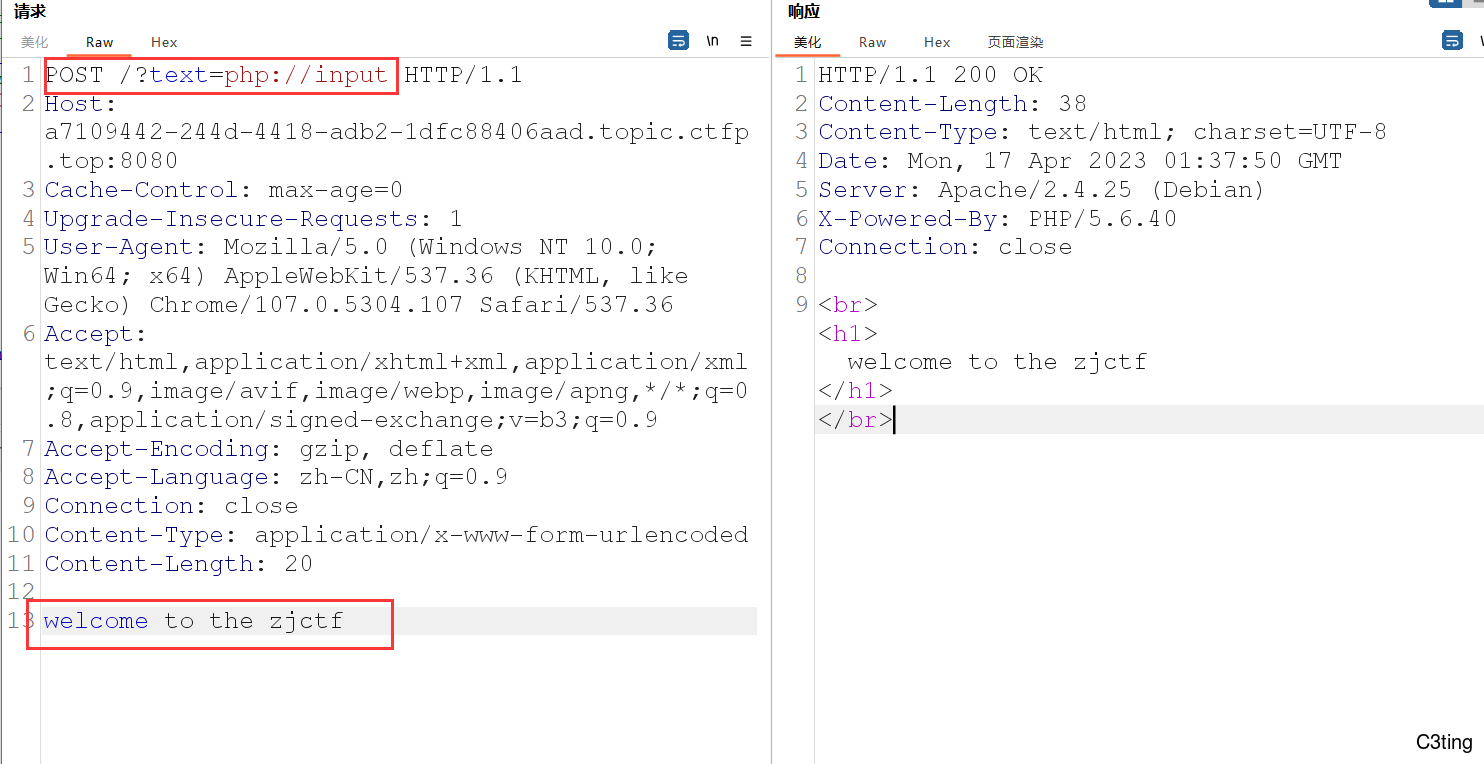This screenshot has height=764, width=1484.
Task: Toggle word wrap in the request panel
Action: tap(678, 41)
